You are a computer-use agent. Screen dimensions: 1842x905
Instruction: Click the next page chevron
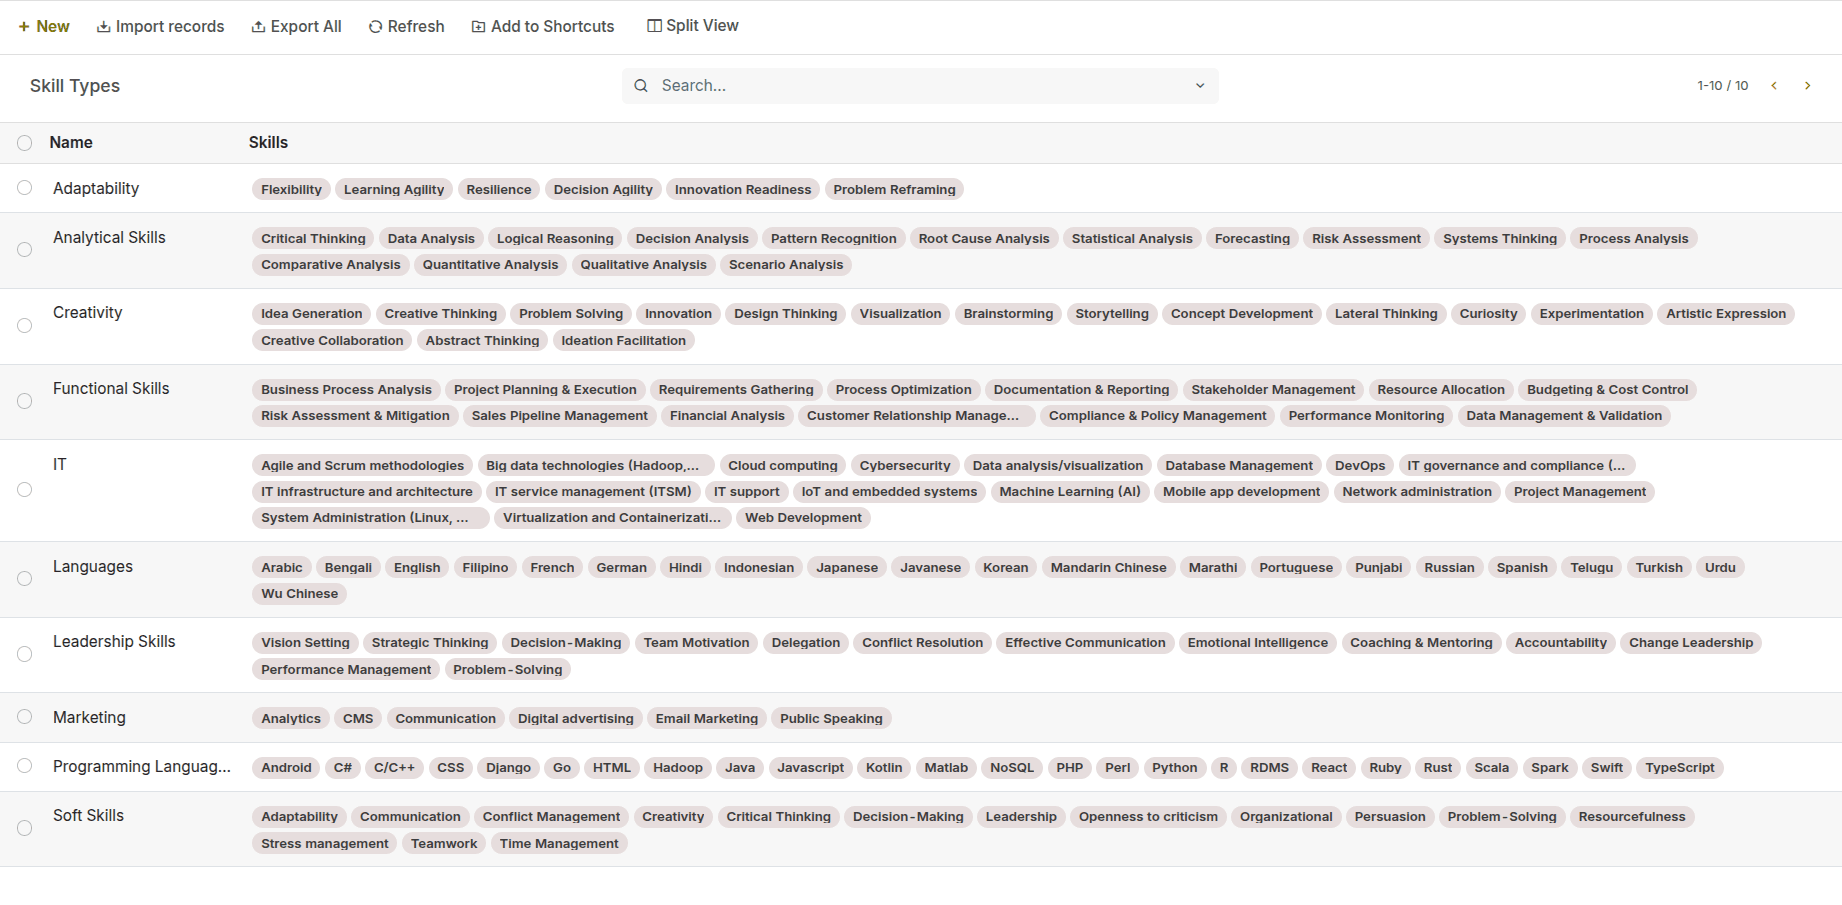point(1808,85)
